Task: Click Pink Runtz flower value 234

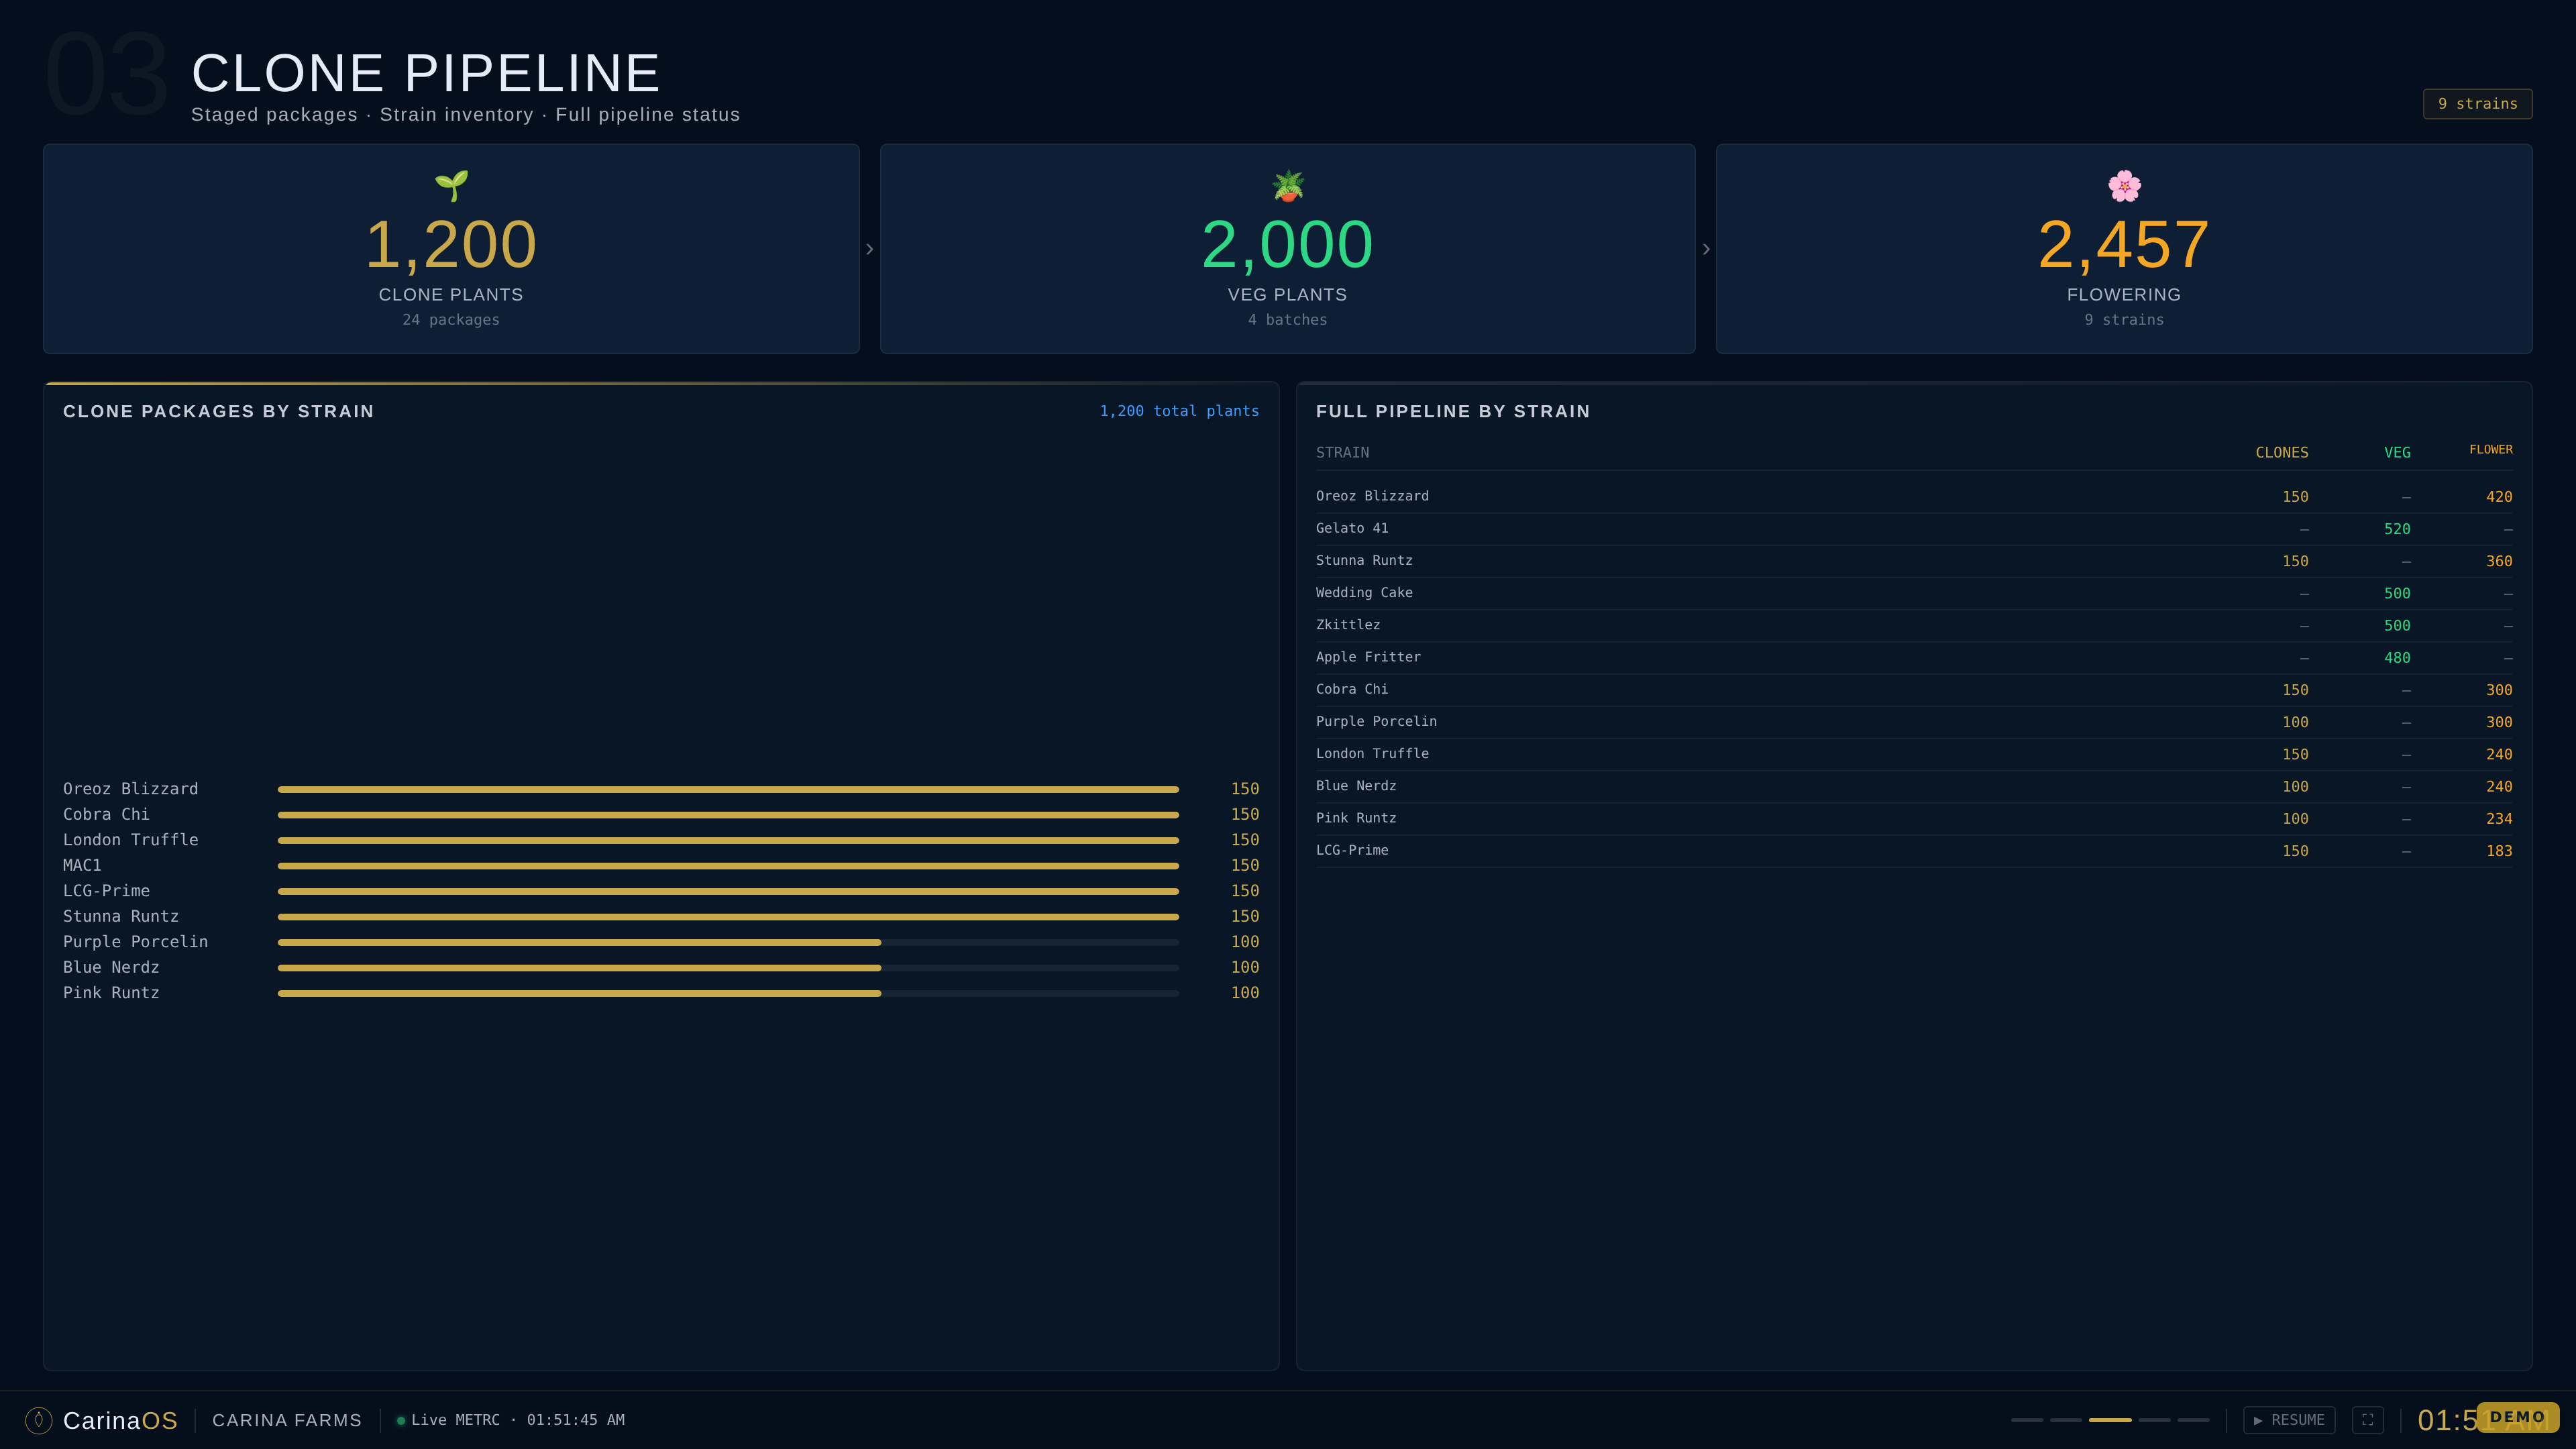Action: click(2499, 819)
